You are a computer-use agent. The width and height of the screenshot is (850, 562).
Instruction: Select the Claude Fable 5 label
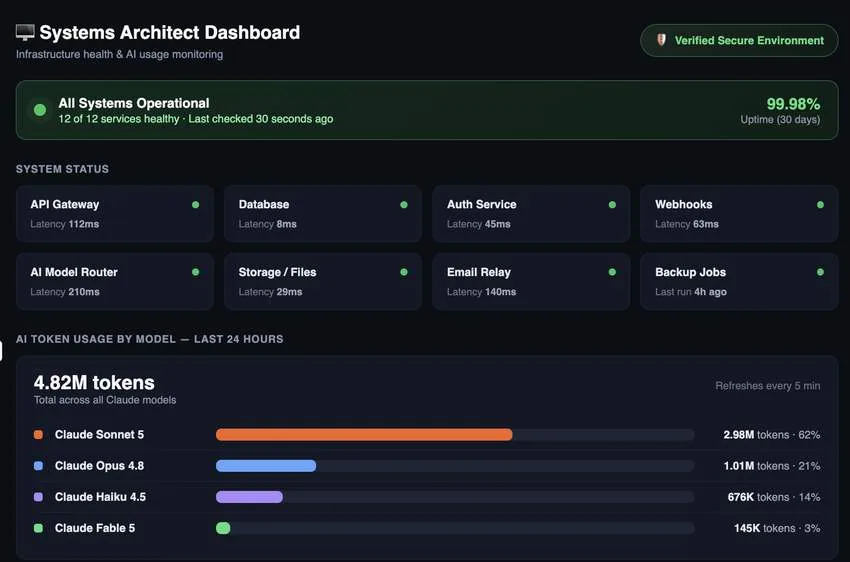tap(95, 528)
